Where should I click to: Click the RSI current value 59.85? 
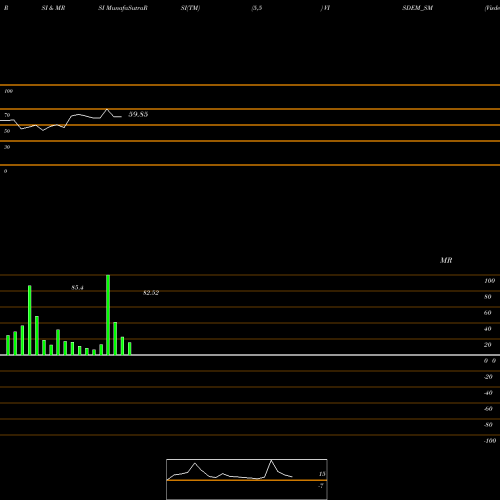[138, 114]
